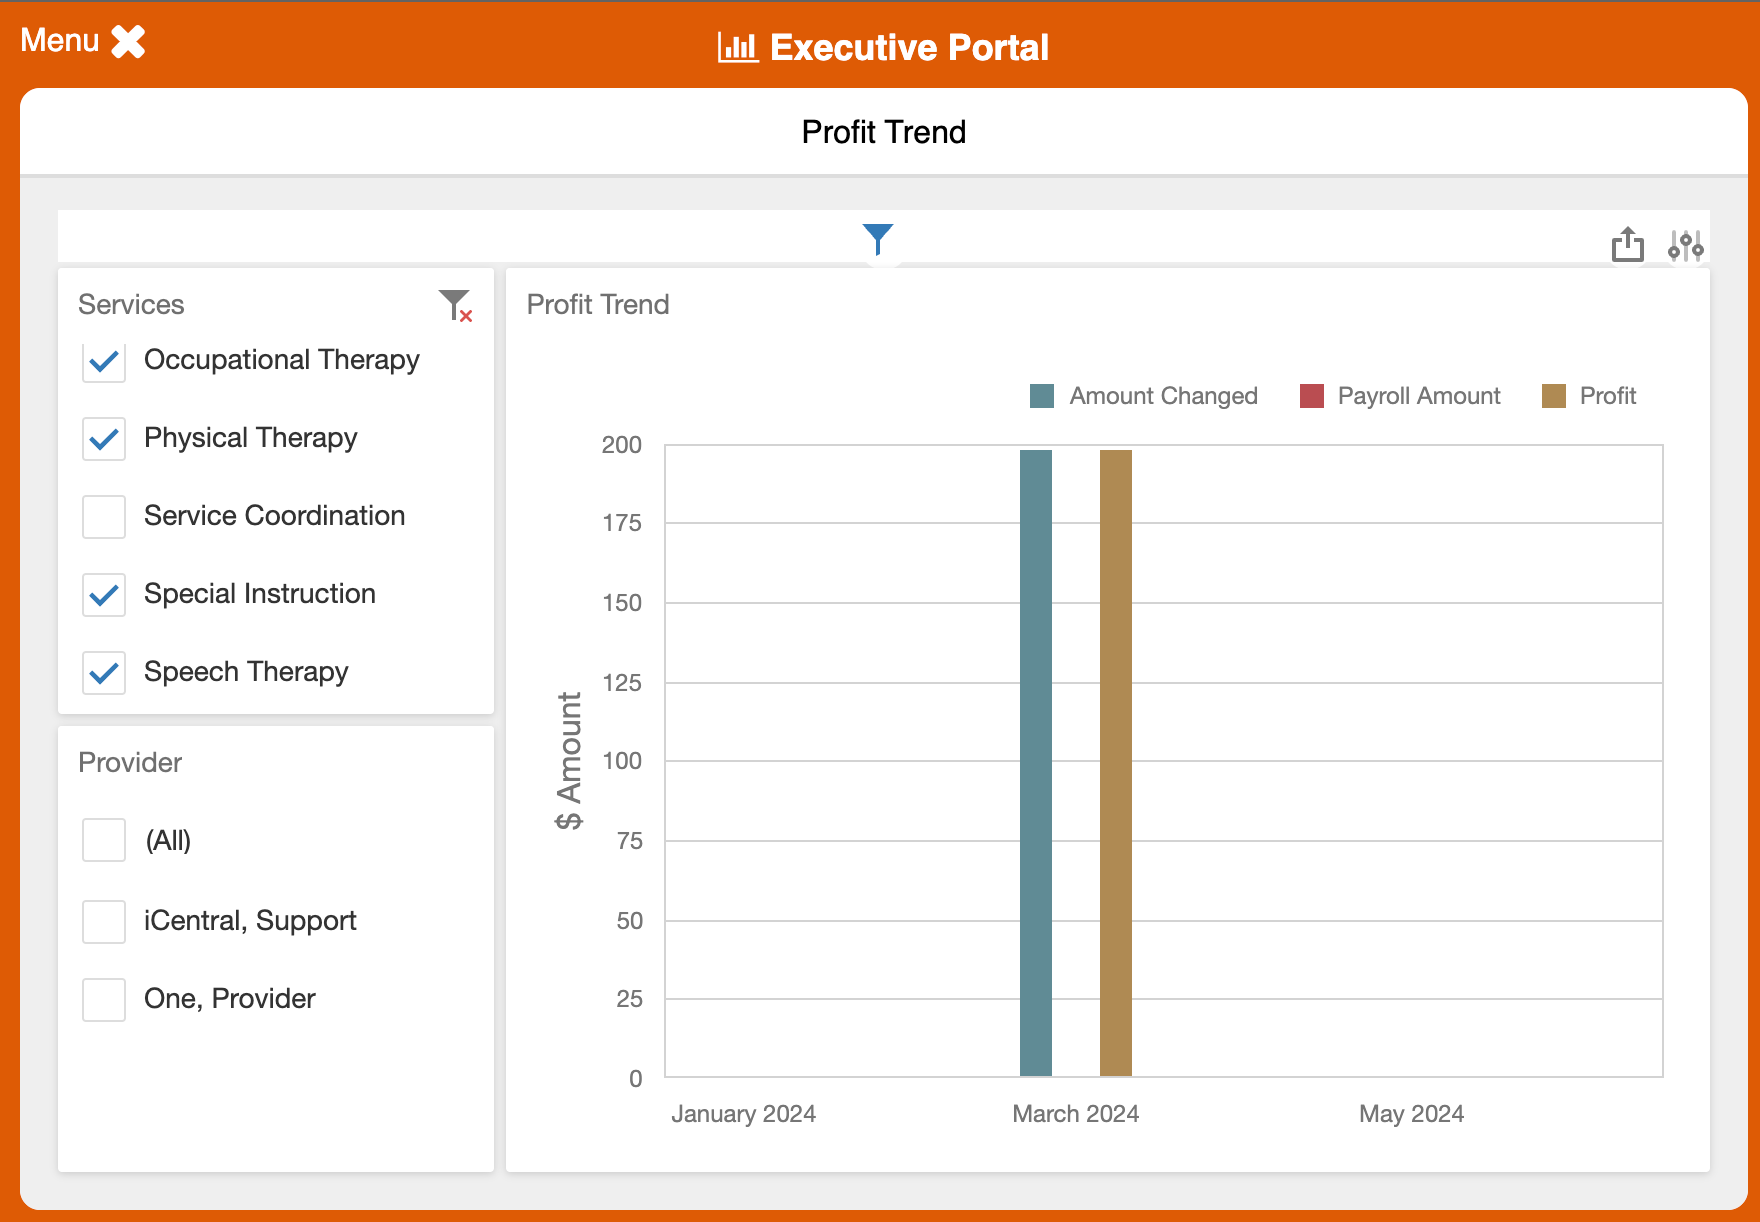Click the white X close icon beside Menu

tap(126, 41)
